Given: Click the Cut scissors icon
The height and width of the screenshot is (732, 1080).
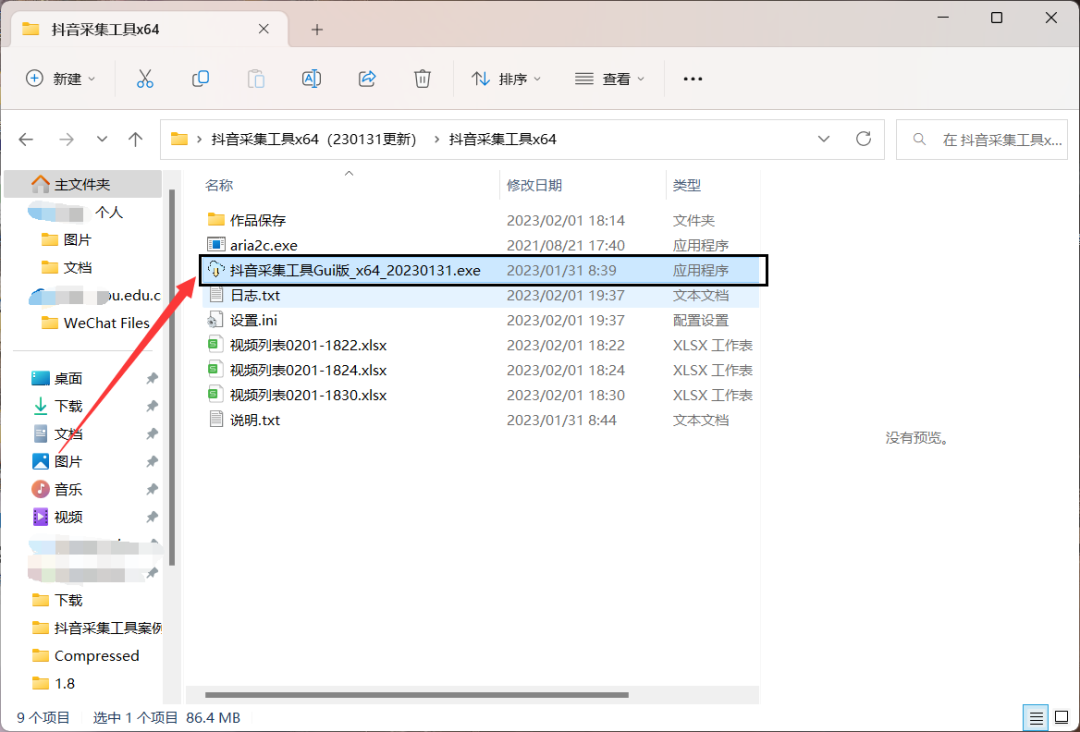Looking at the screenshot, I should [x=145, y=79].
